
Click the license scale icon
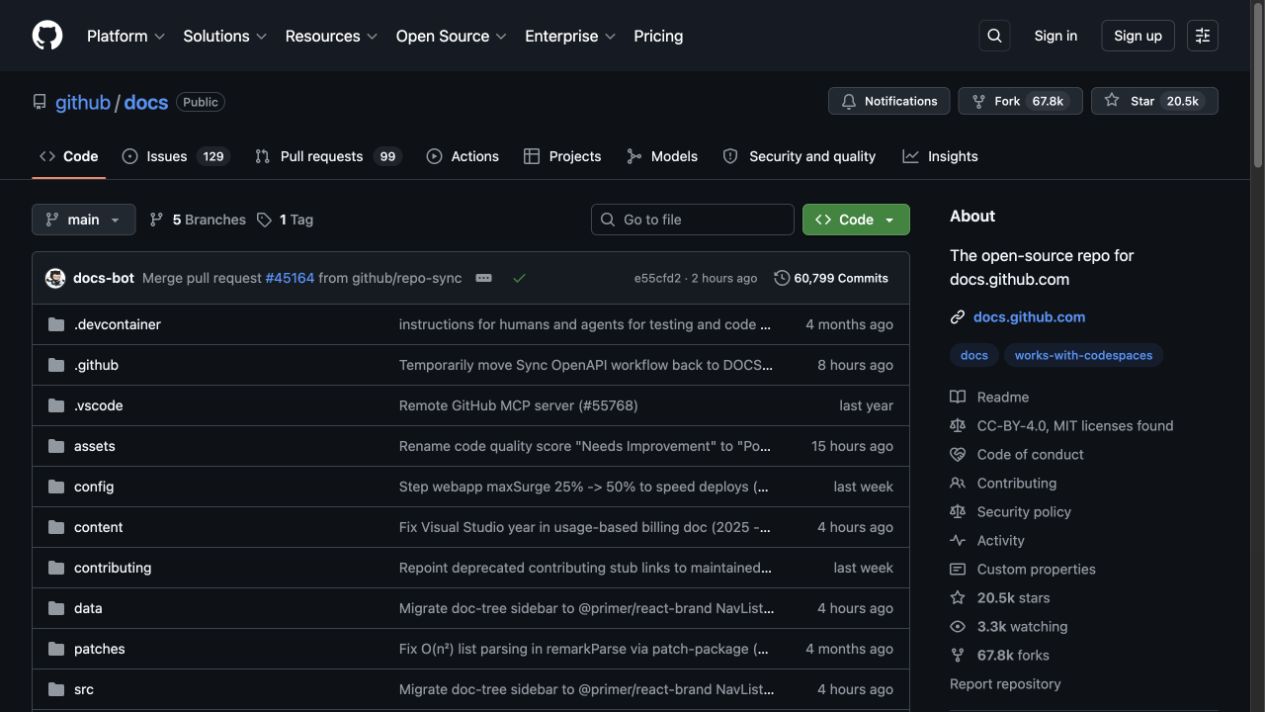click(x=957, y=425)
